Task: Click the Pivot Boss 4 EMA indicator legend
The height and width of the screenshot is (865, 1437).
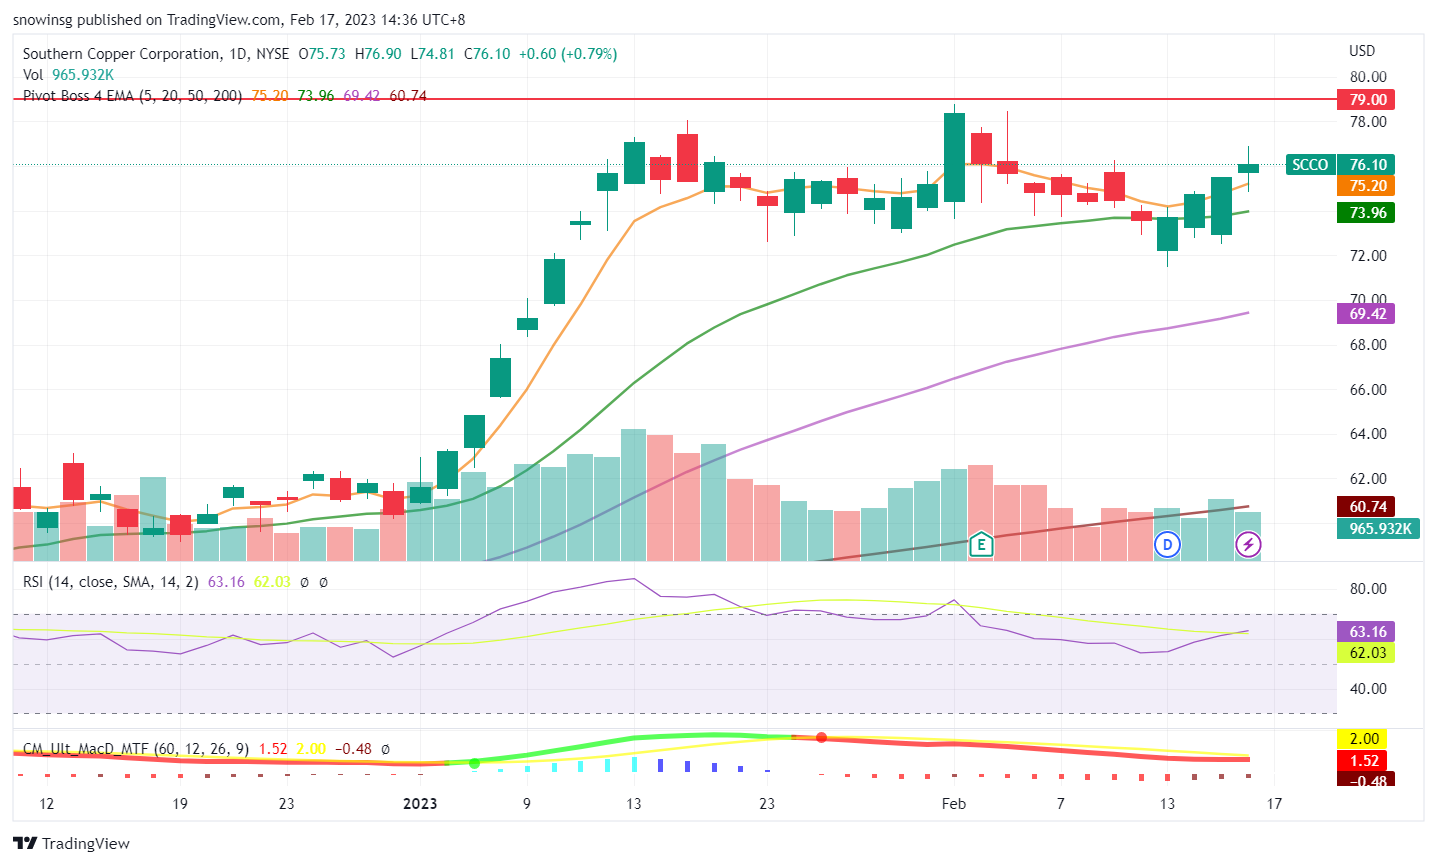Action: pyautogui.click(x=132, y=96)
